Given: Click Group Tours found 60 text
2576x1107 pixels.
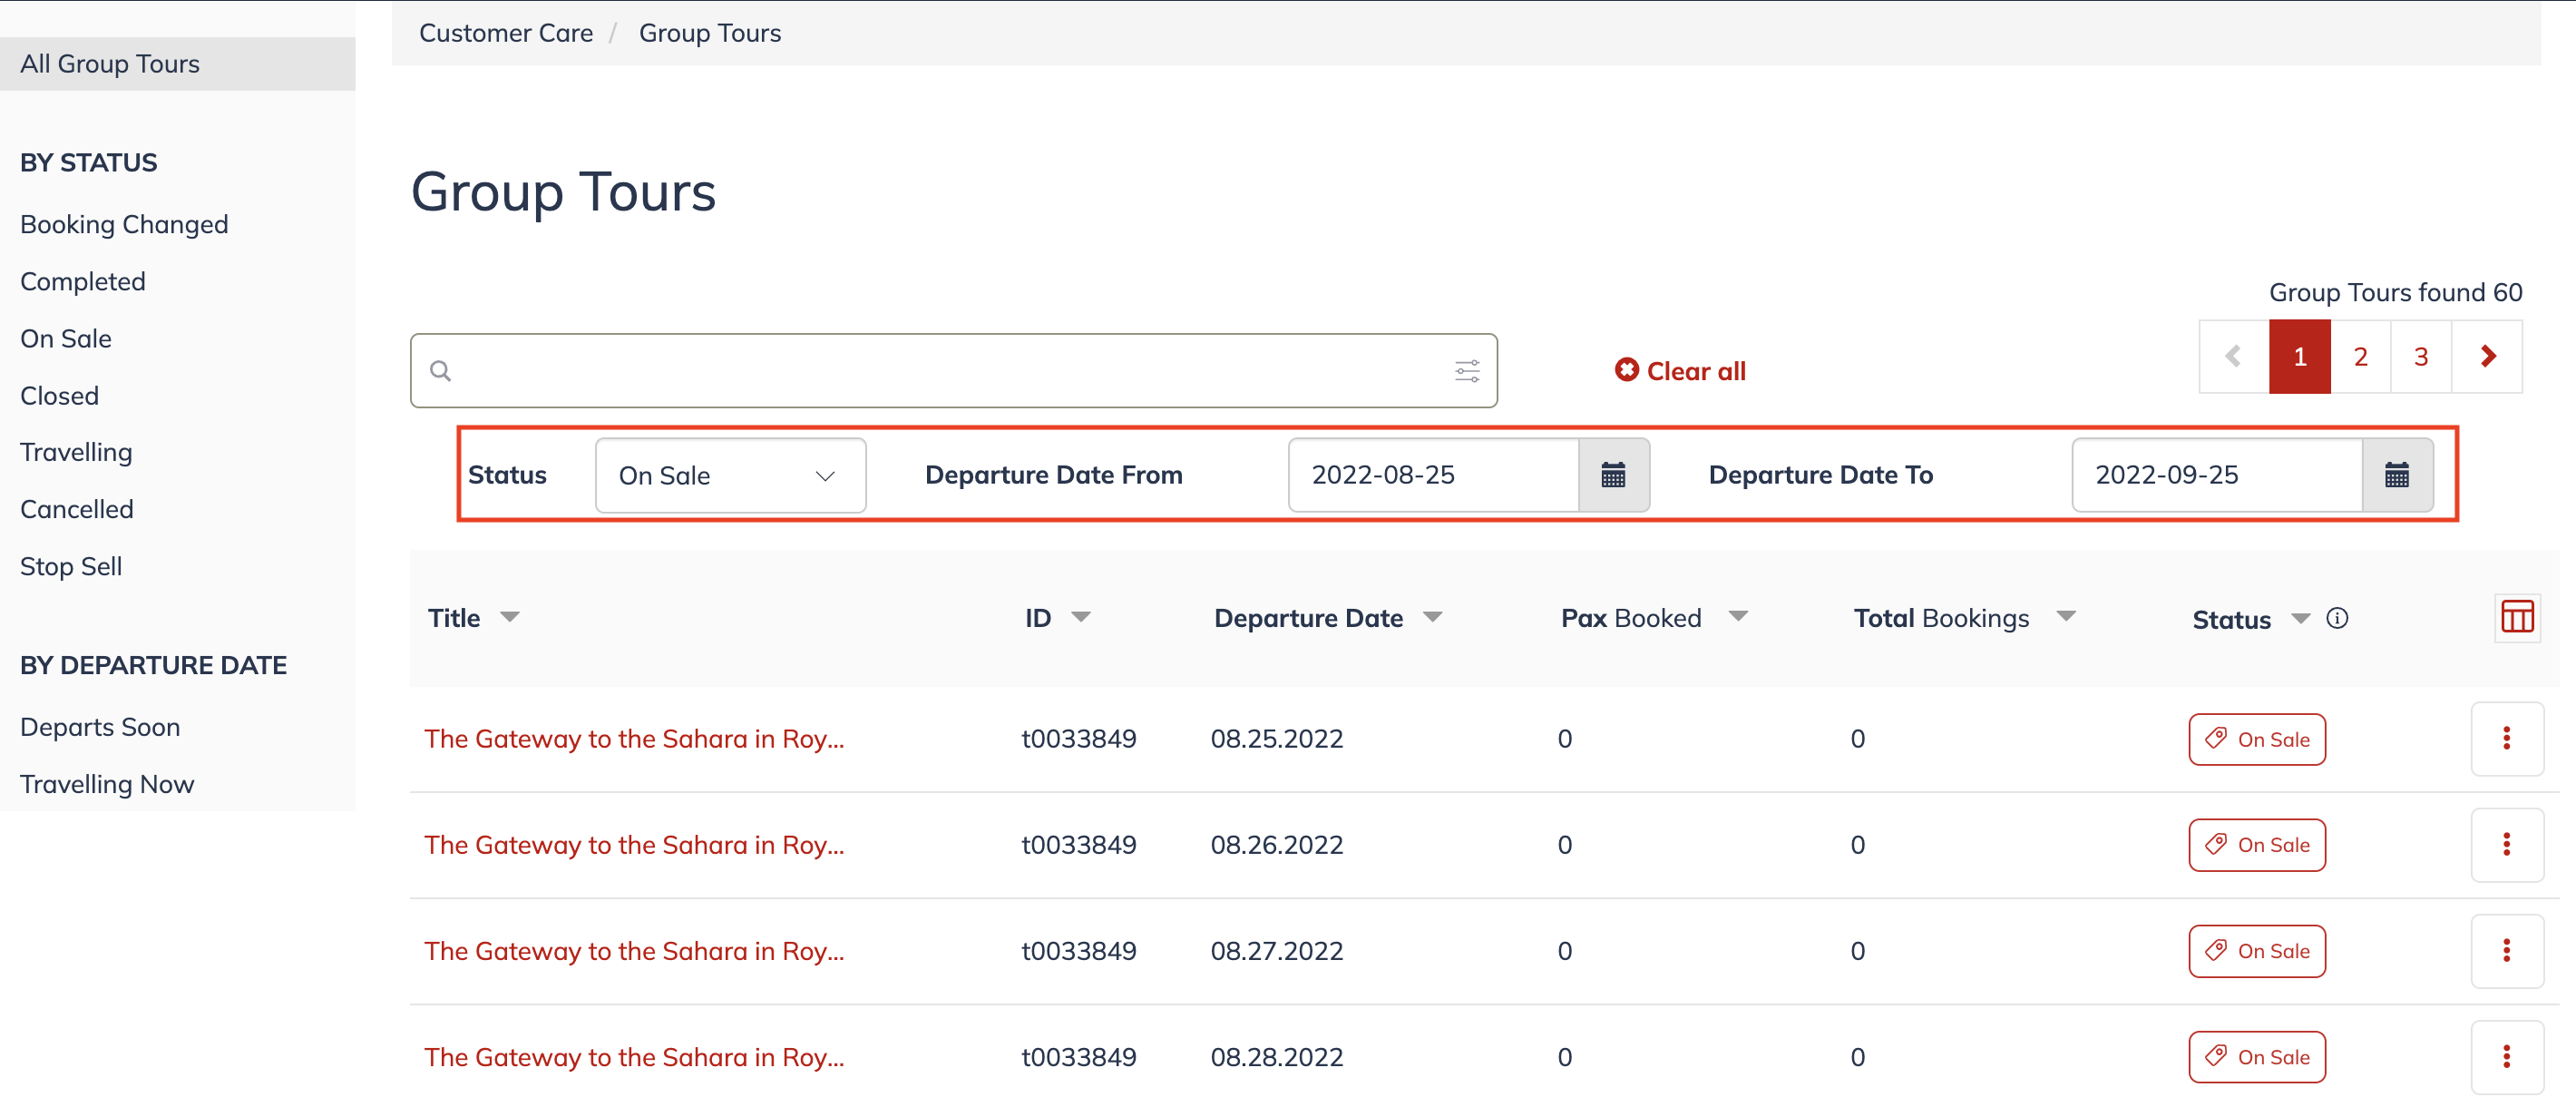Looking at the screenshot, I should (2395, 292).
